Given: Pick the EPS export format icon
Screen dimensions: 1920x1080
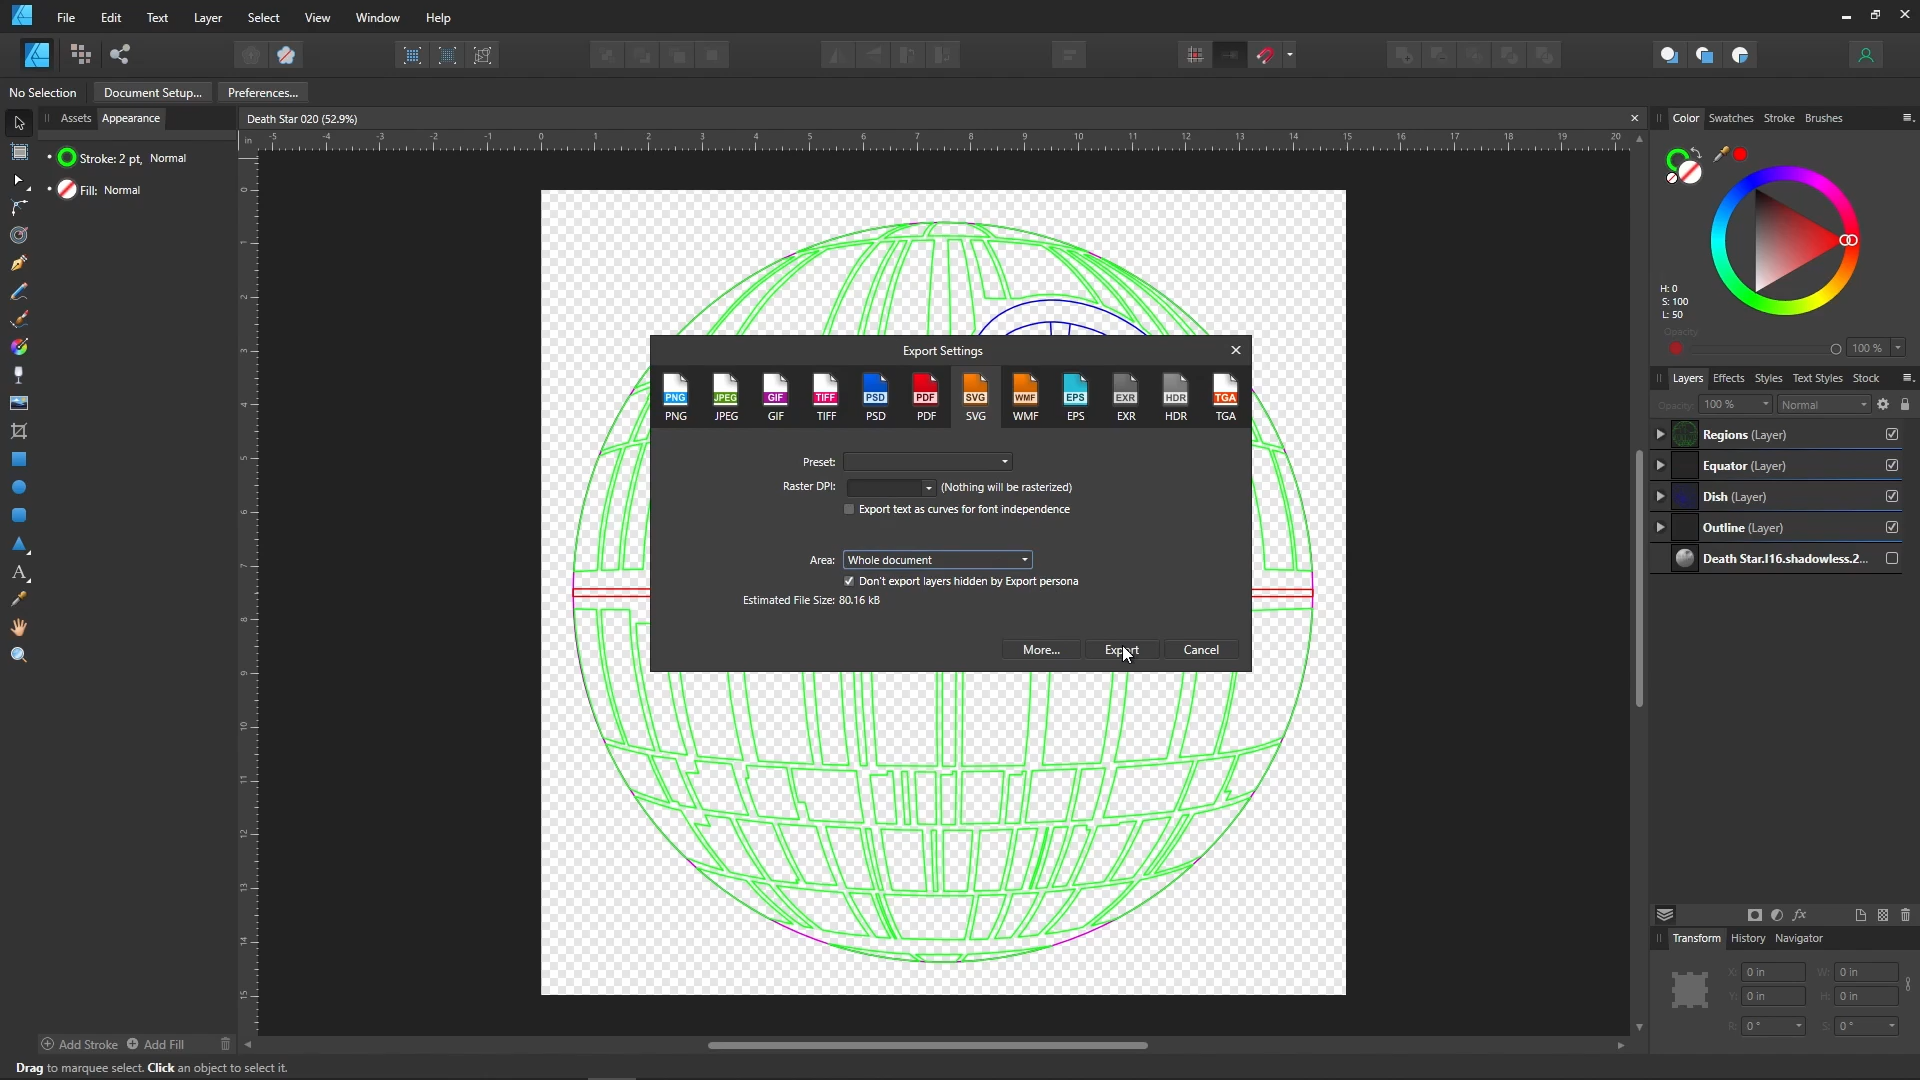Looking at the screenshot, I should (1075, 396).
